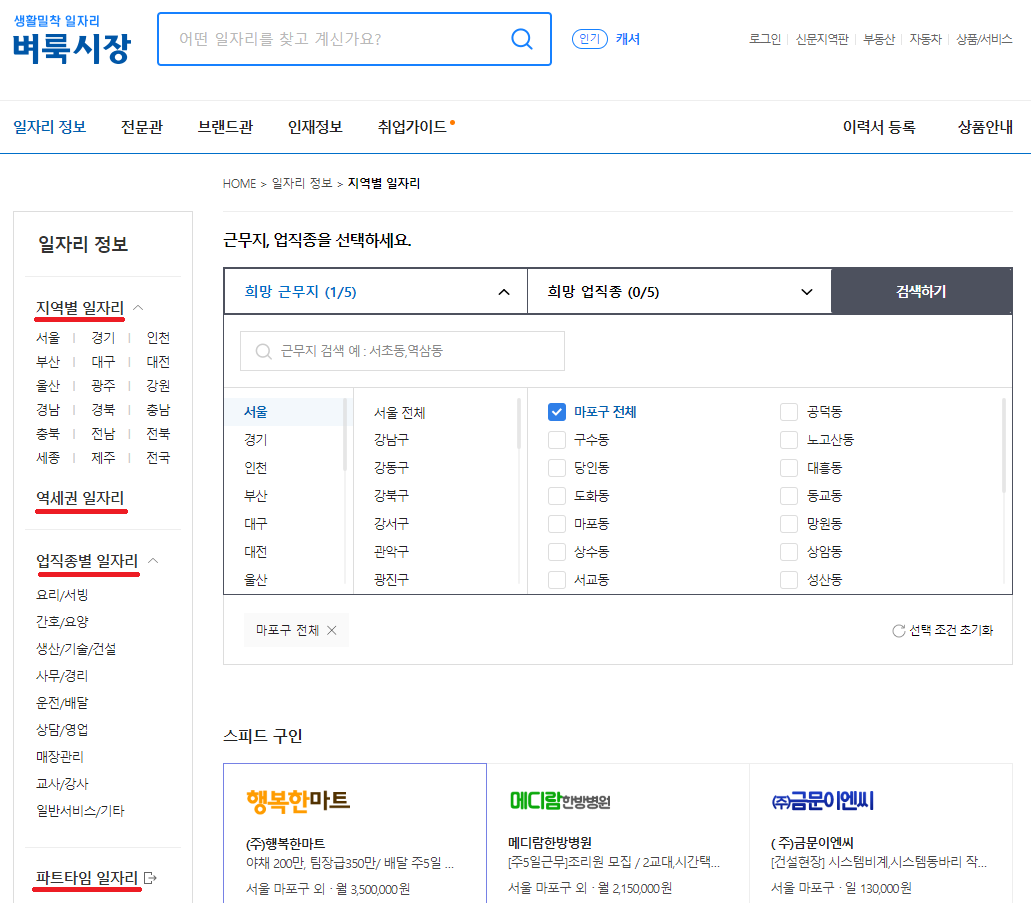Image resolution: width=1031 pixels, height=903 pixels.
Task: Click the 인기 badge next to 캐셔
Action: (x=590, y=38)
